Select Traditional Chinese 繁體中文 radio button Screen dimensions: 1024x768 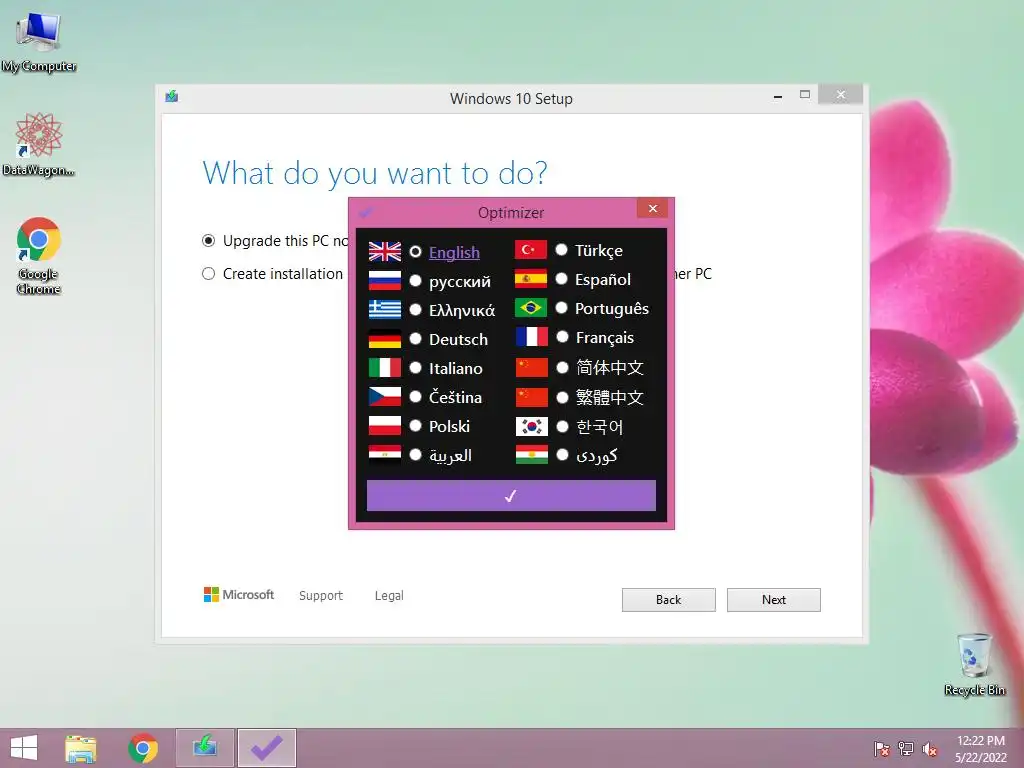tap(562, 397)
